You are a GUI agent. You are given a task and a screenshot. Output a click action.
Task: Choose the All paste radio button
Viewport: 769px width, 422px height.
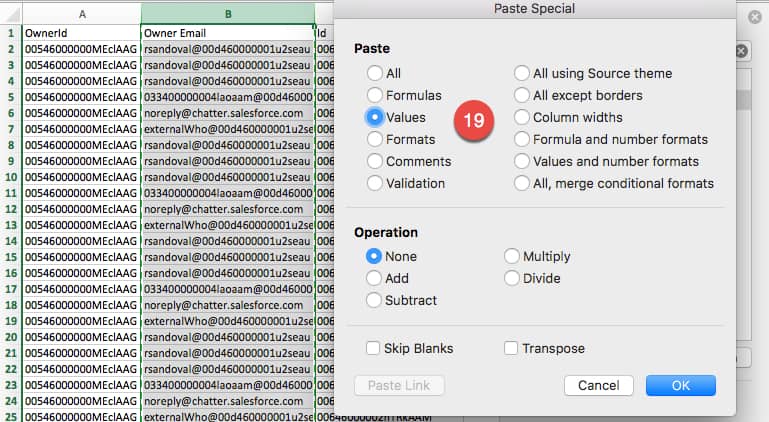[x=376, y=73]
